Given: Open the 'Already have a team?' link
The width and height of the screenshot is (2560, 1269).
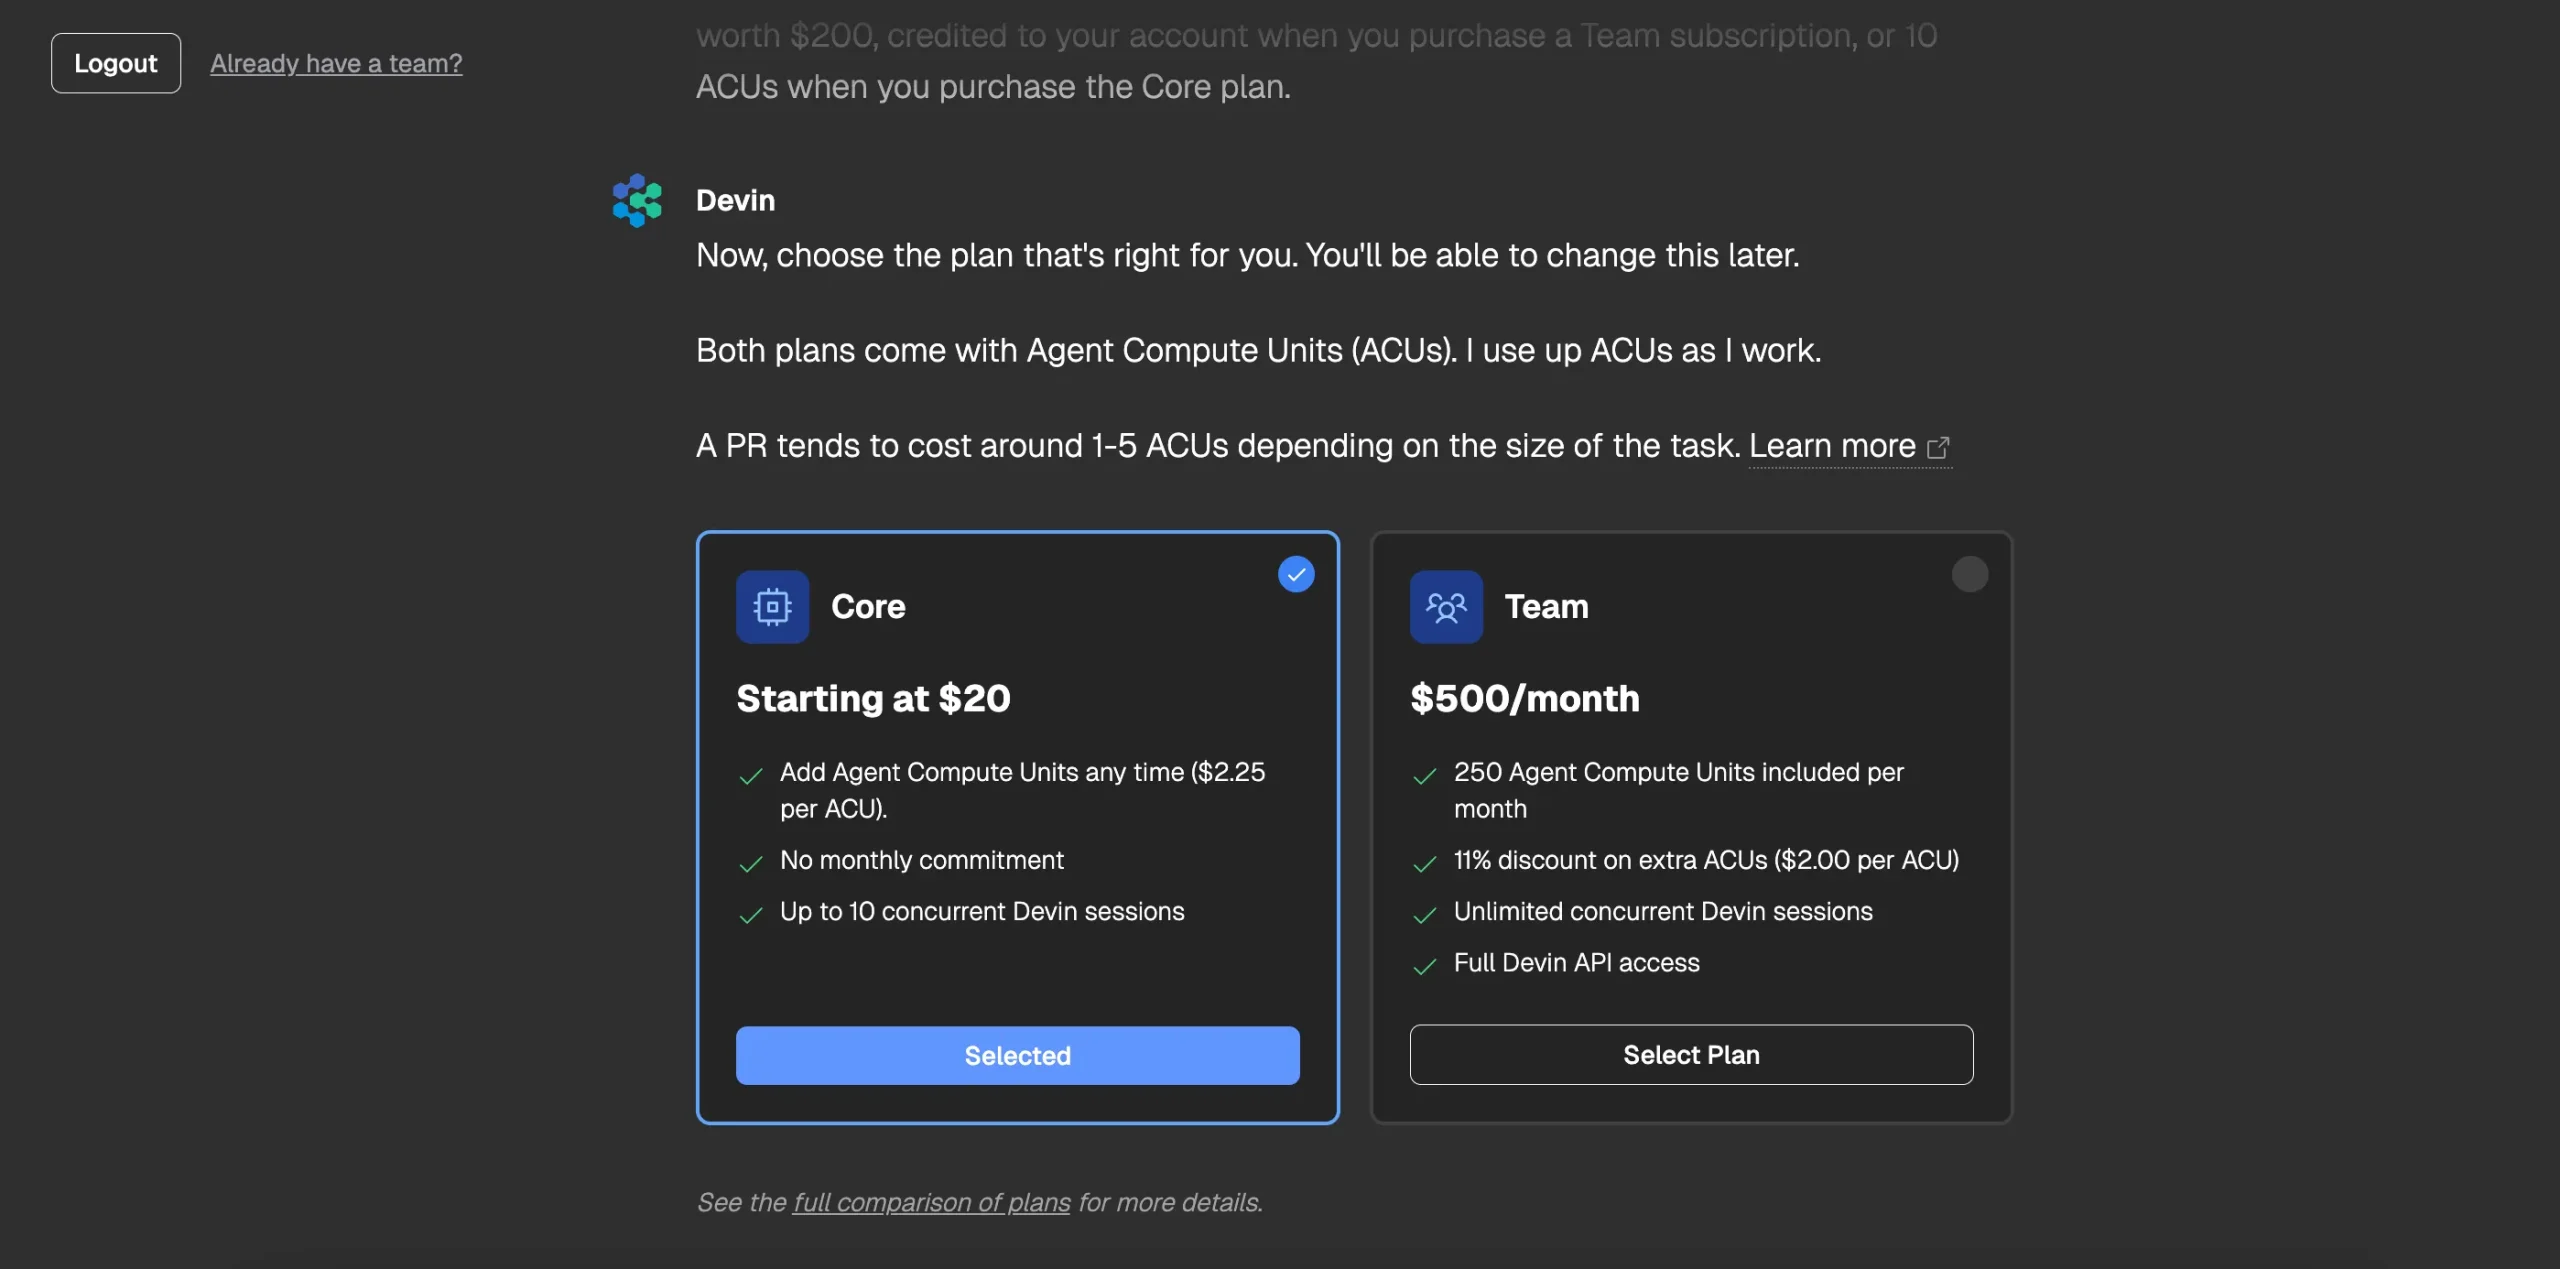Looking at the screenshot, I should click(x=336, y=63).
